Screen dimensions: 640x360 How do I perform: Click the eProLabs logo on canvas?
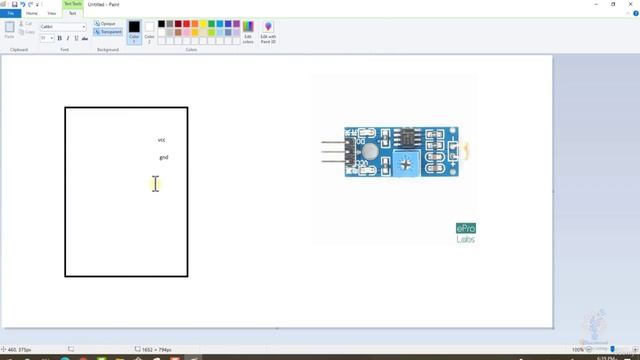(466, 233)
